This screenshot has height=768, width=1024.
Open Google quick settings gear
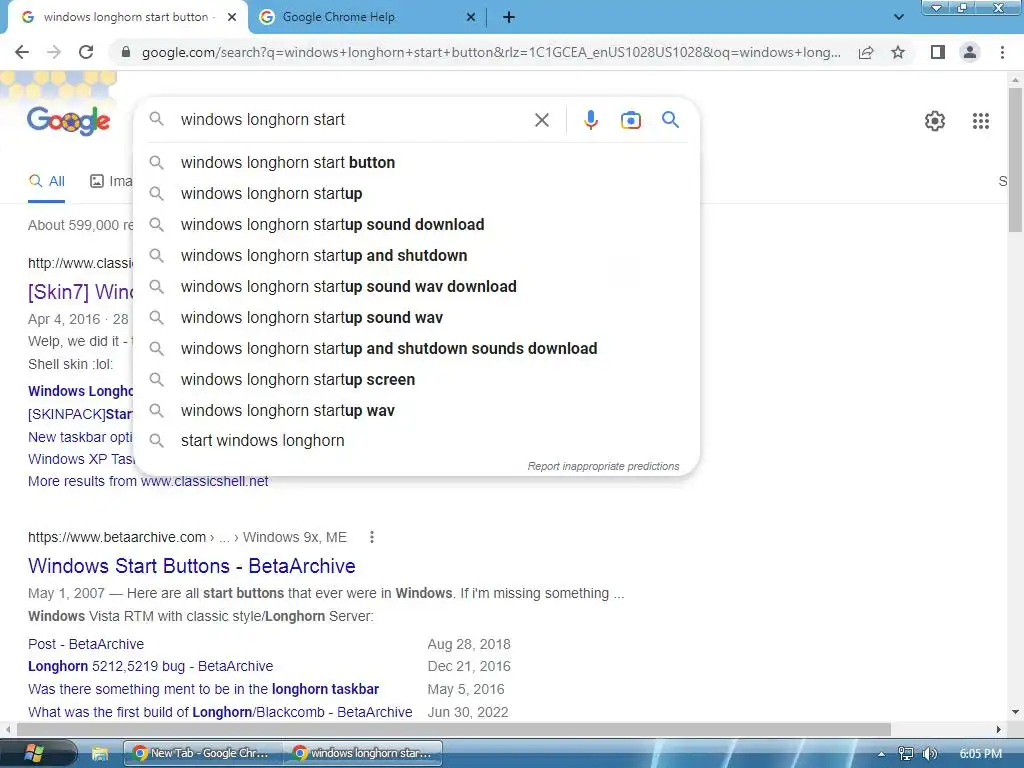click(x=935, y=121)
